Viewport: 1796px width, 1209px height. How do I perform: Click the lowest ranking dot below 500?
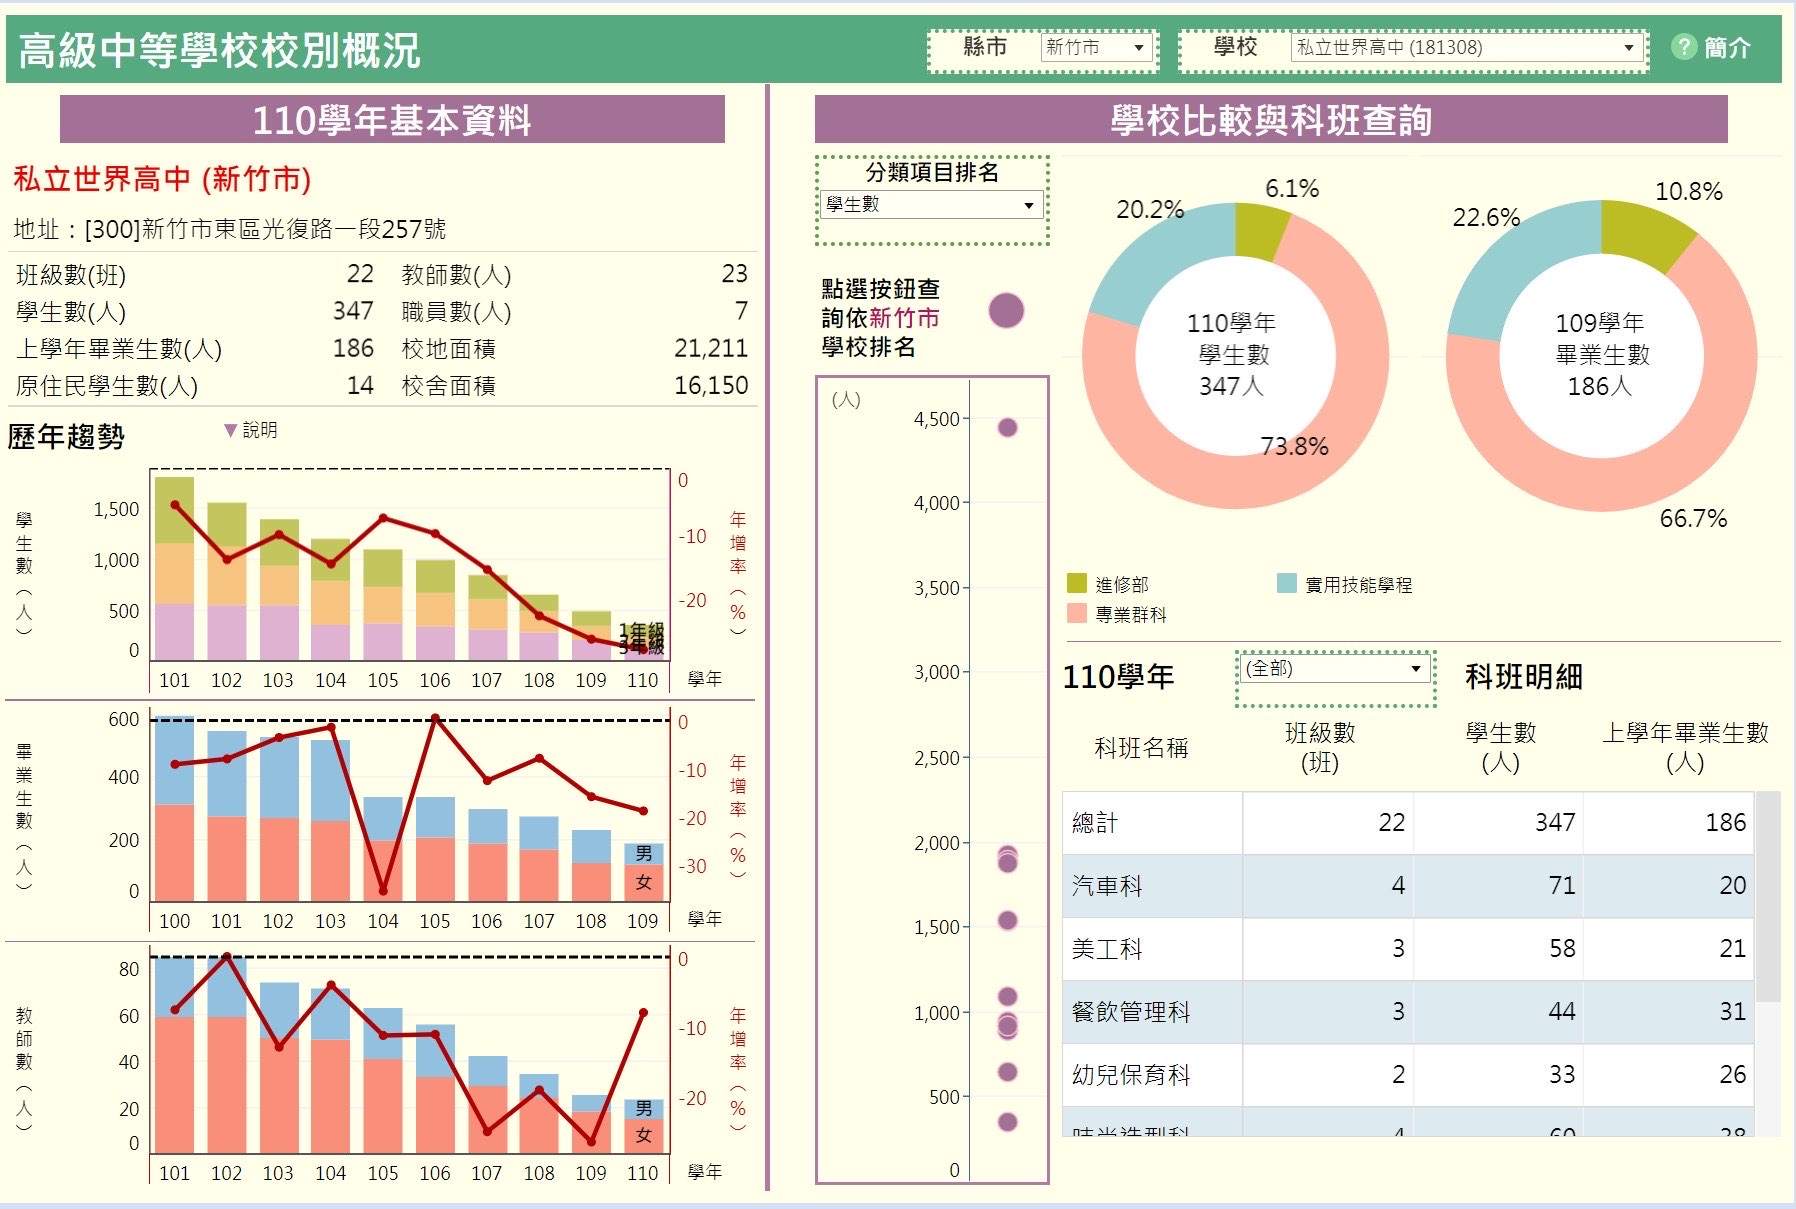(x=1008, y=1122)
